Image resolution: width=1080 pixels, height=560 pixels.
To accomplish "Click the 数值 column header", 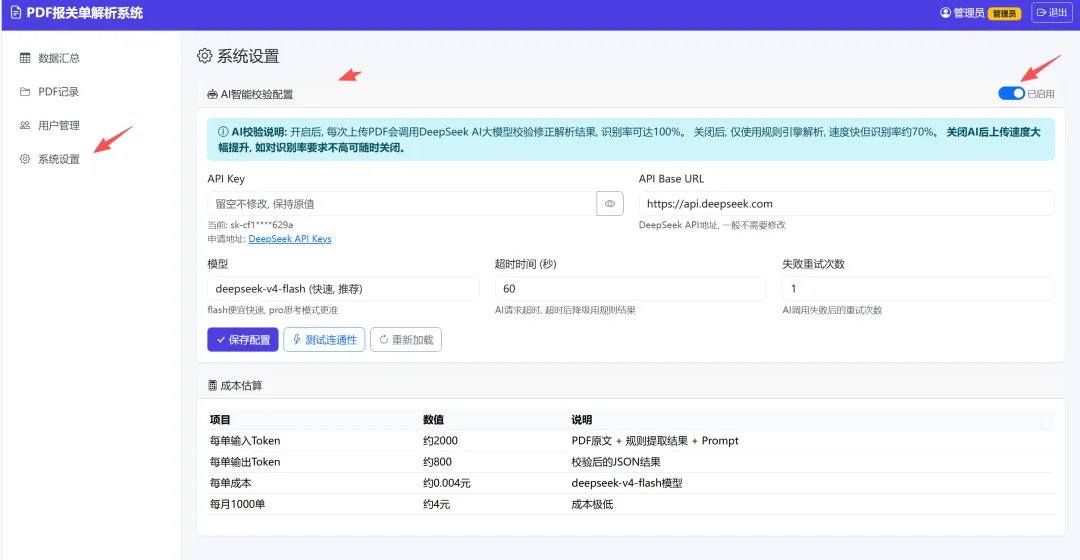I will click(x=433, y=419).
